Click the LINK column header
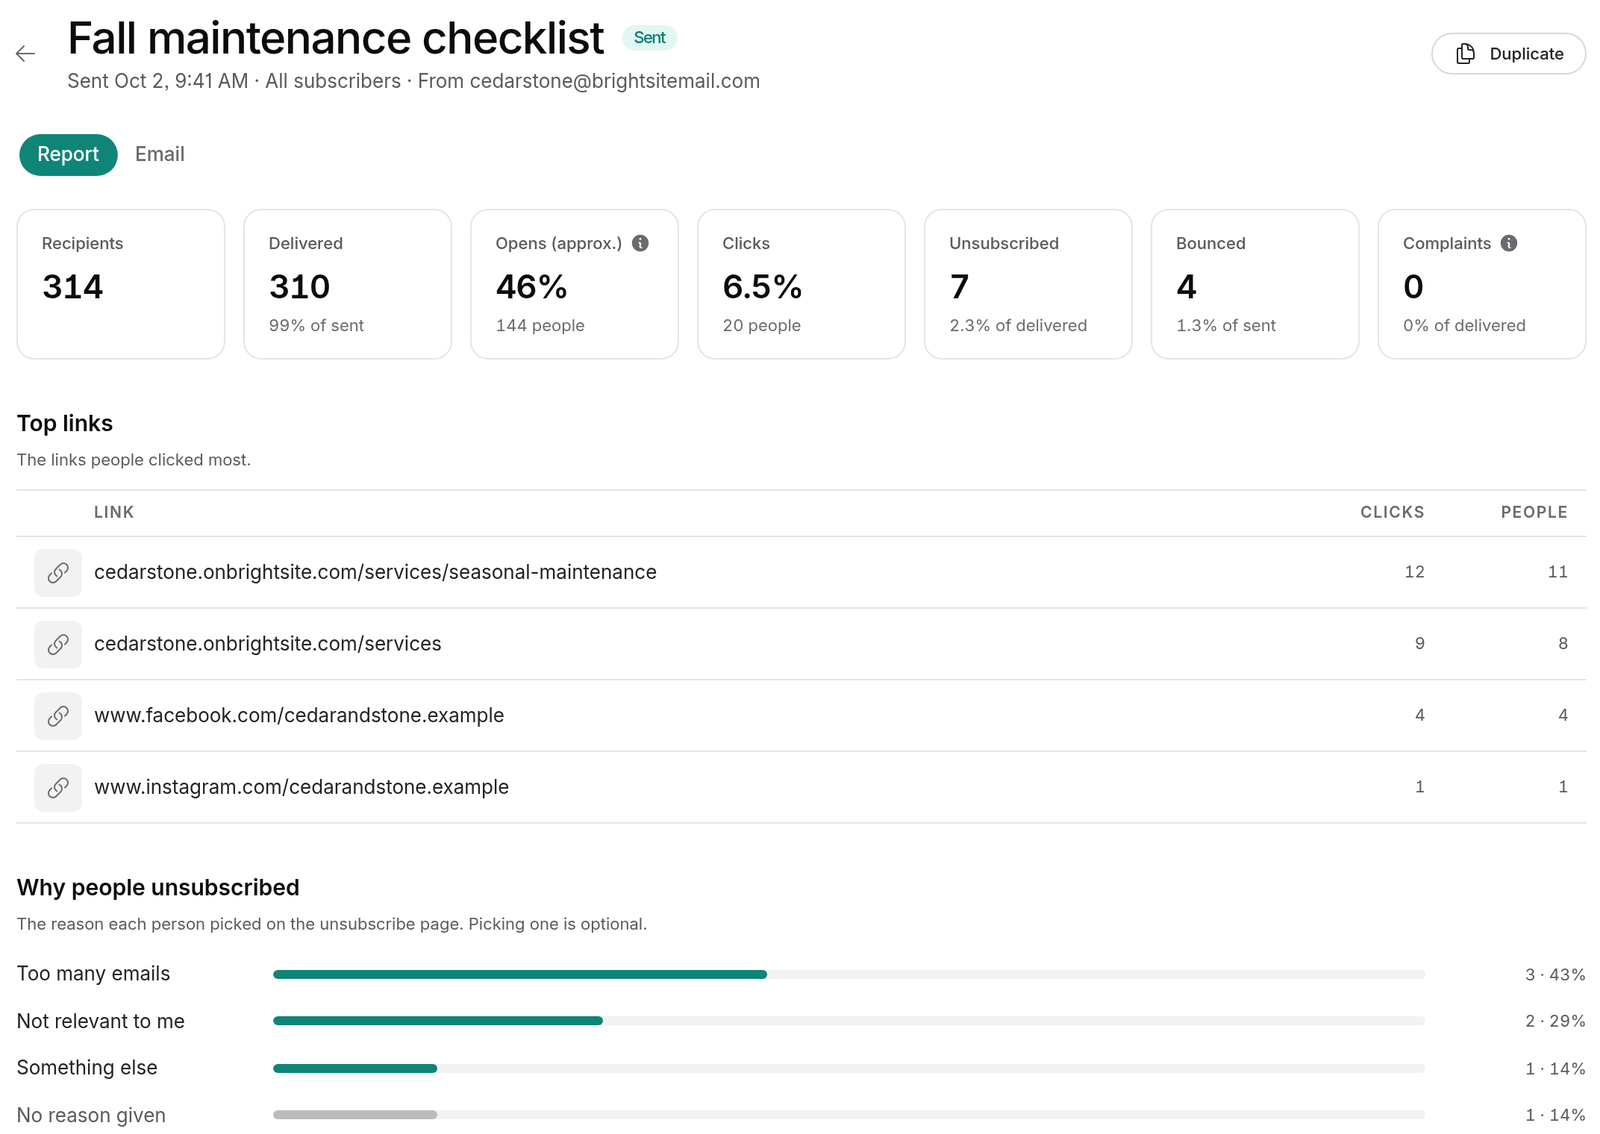 [114, 512]
